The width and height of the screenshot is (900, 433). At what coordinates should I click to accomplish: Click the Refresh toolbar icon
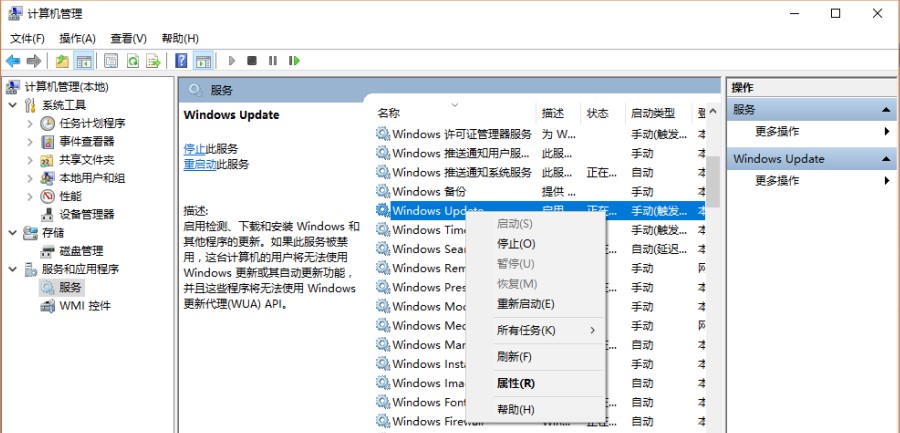click(133, 60)
